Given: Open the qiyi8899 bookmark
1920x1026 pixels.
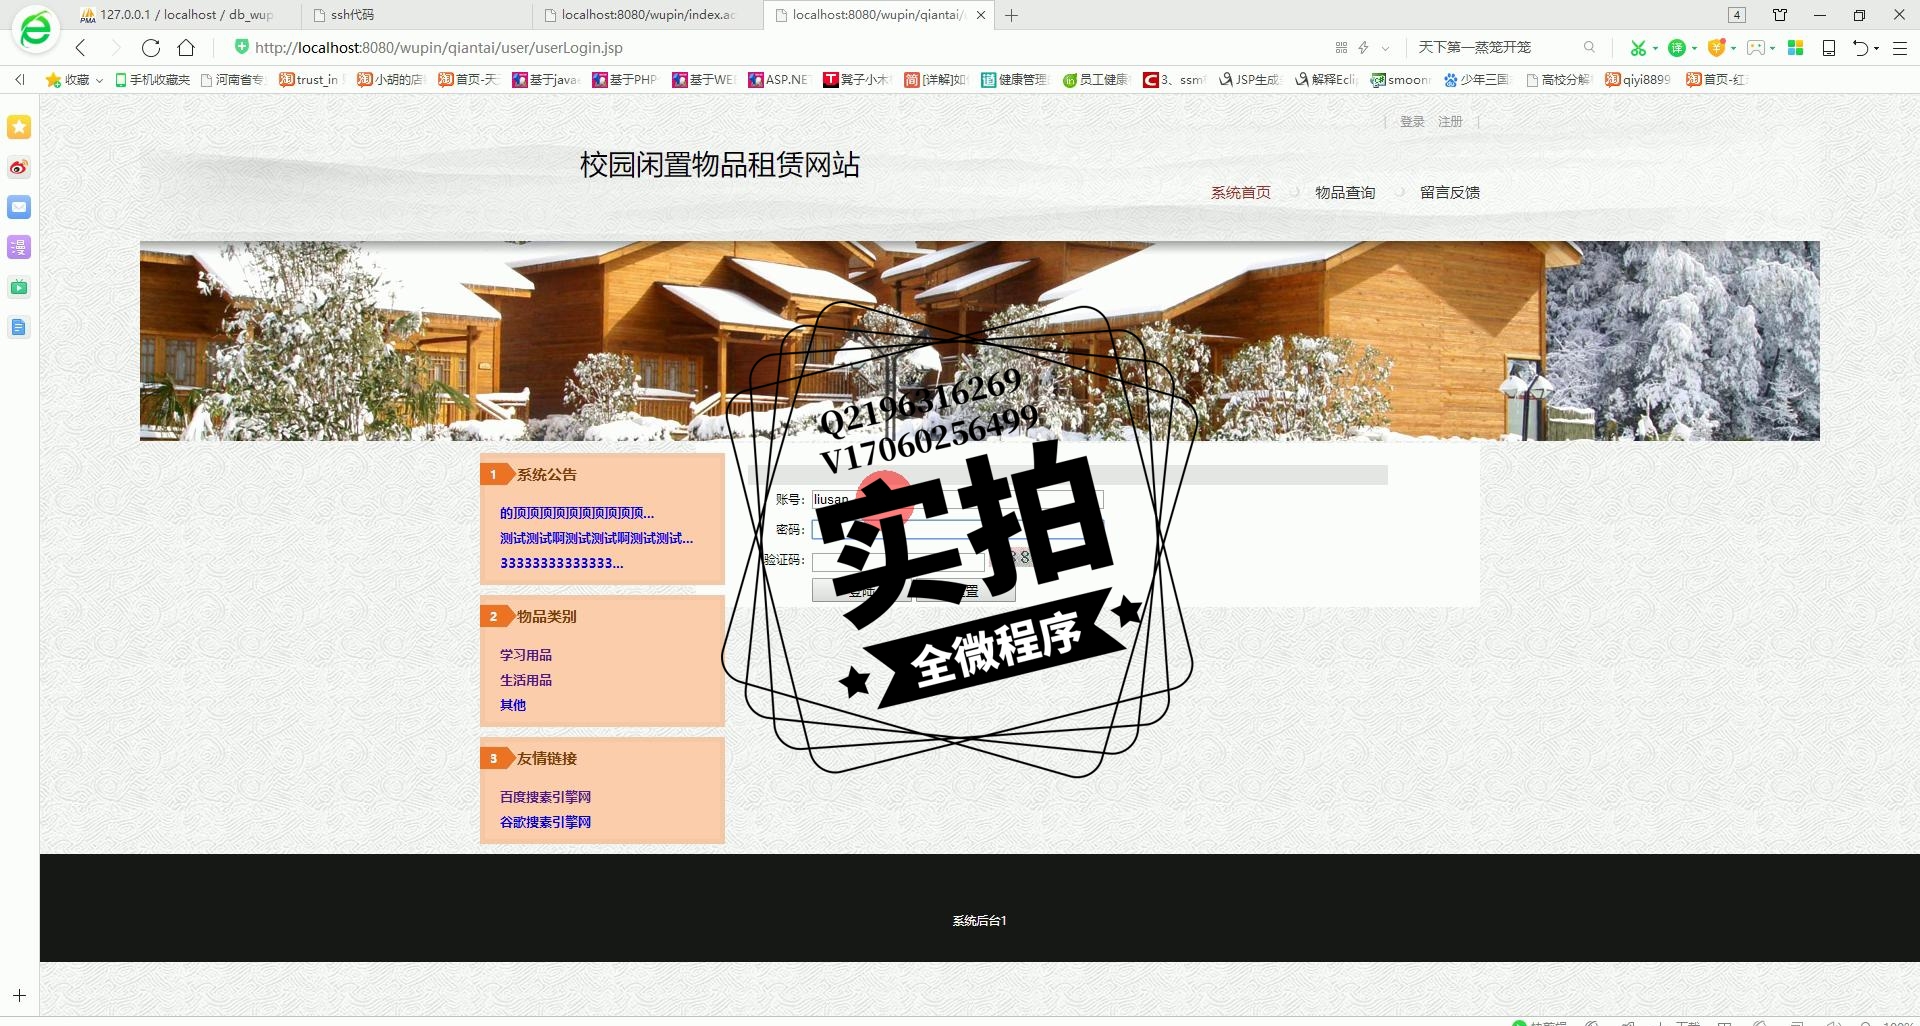Looking at the screenshot, I should click(x=1638, y=79).
